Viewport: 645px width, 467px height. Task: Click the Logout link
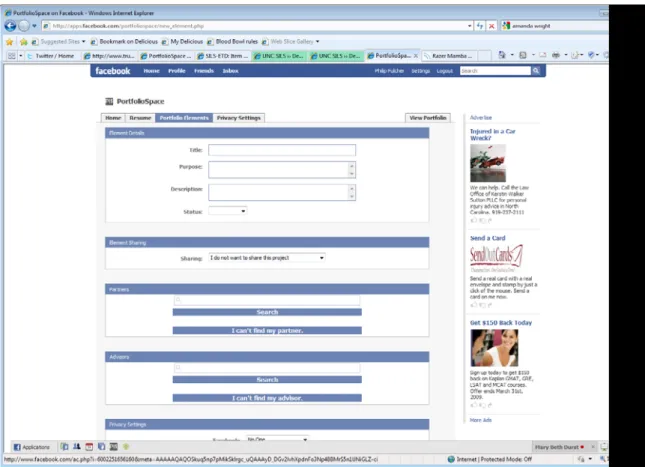[445, 71]
